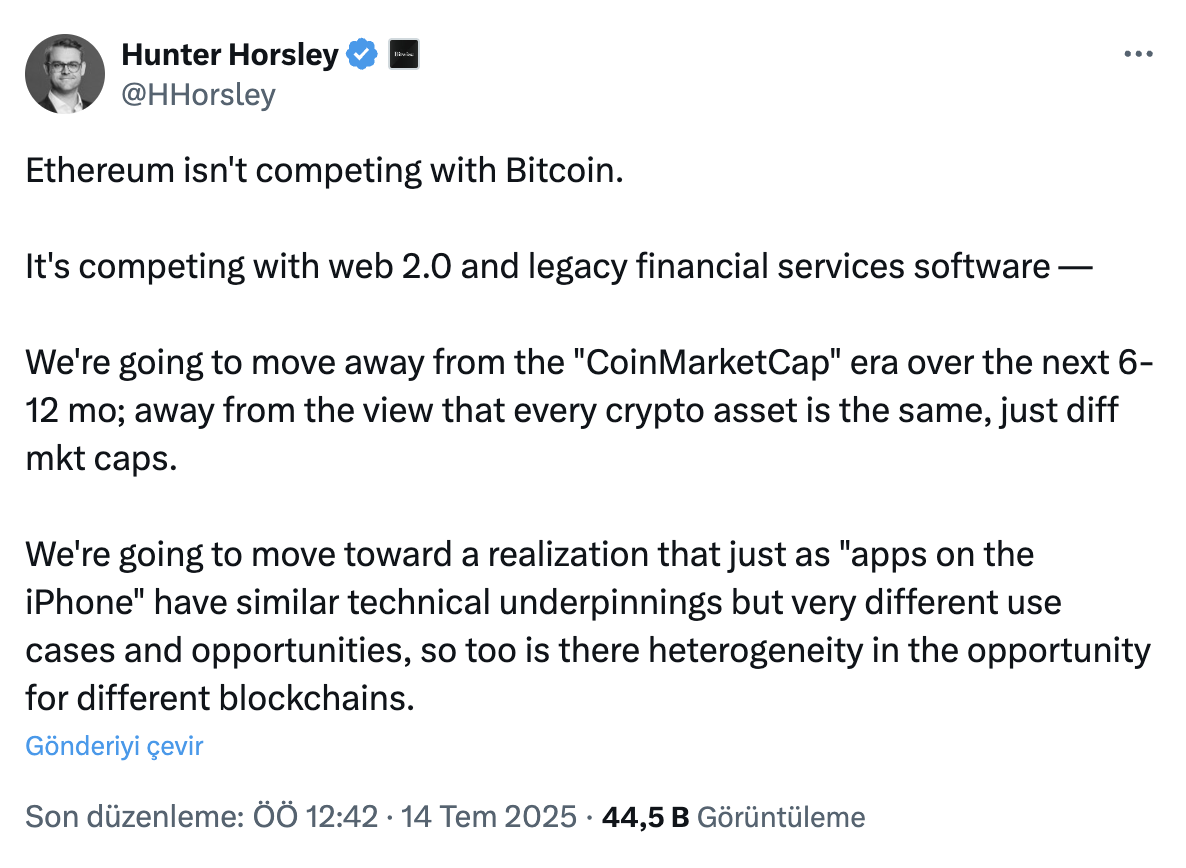Open the 44,5 B view count

pos(645,817)
